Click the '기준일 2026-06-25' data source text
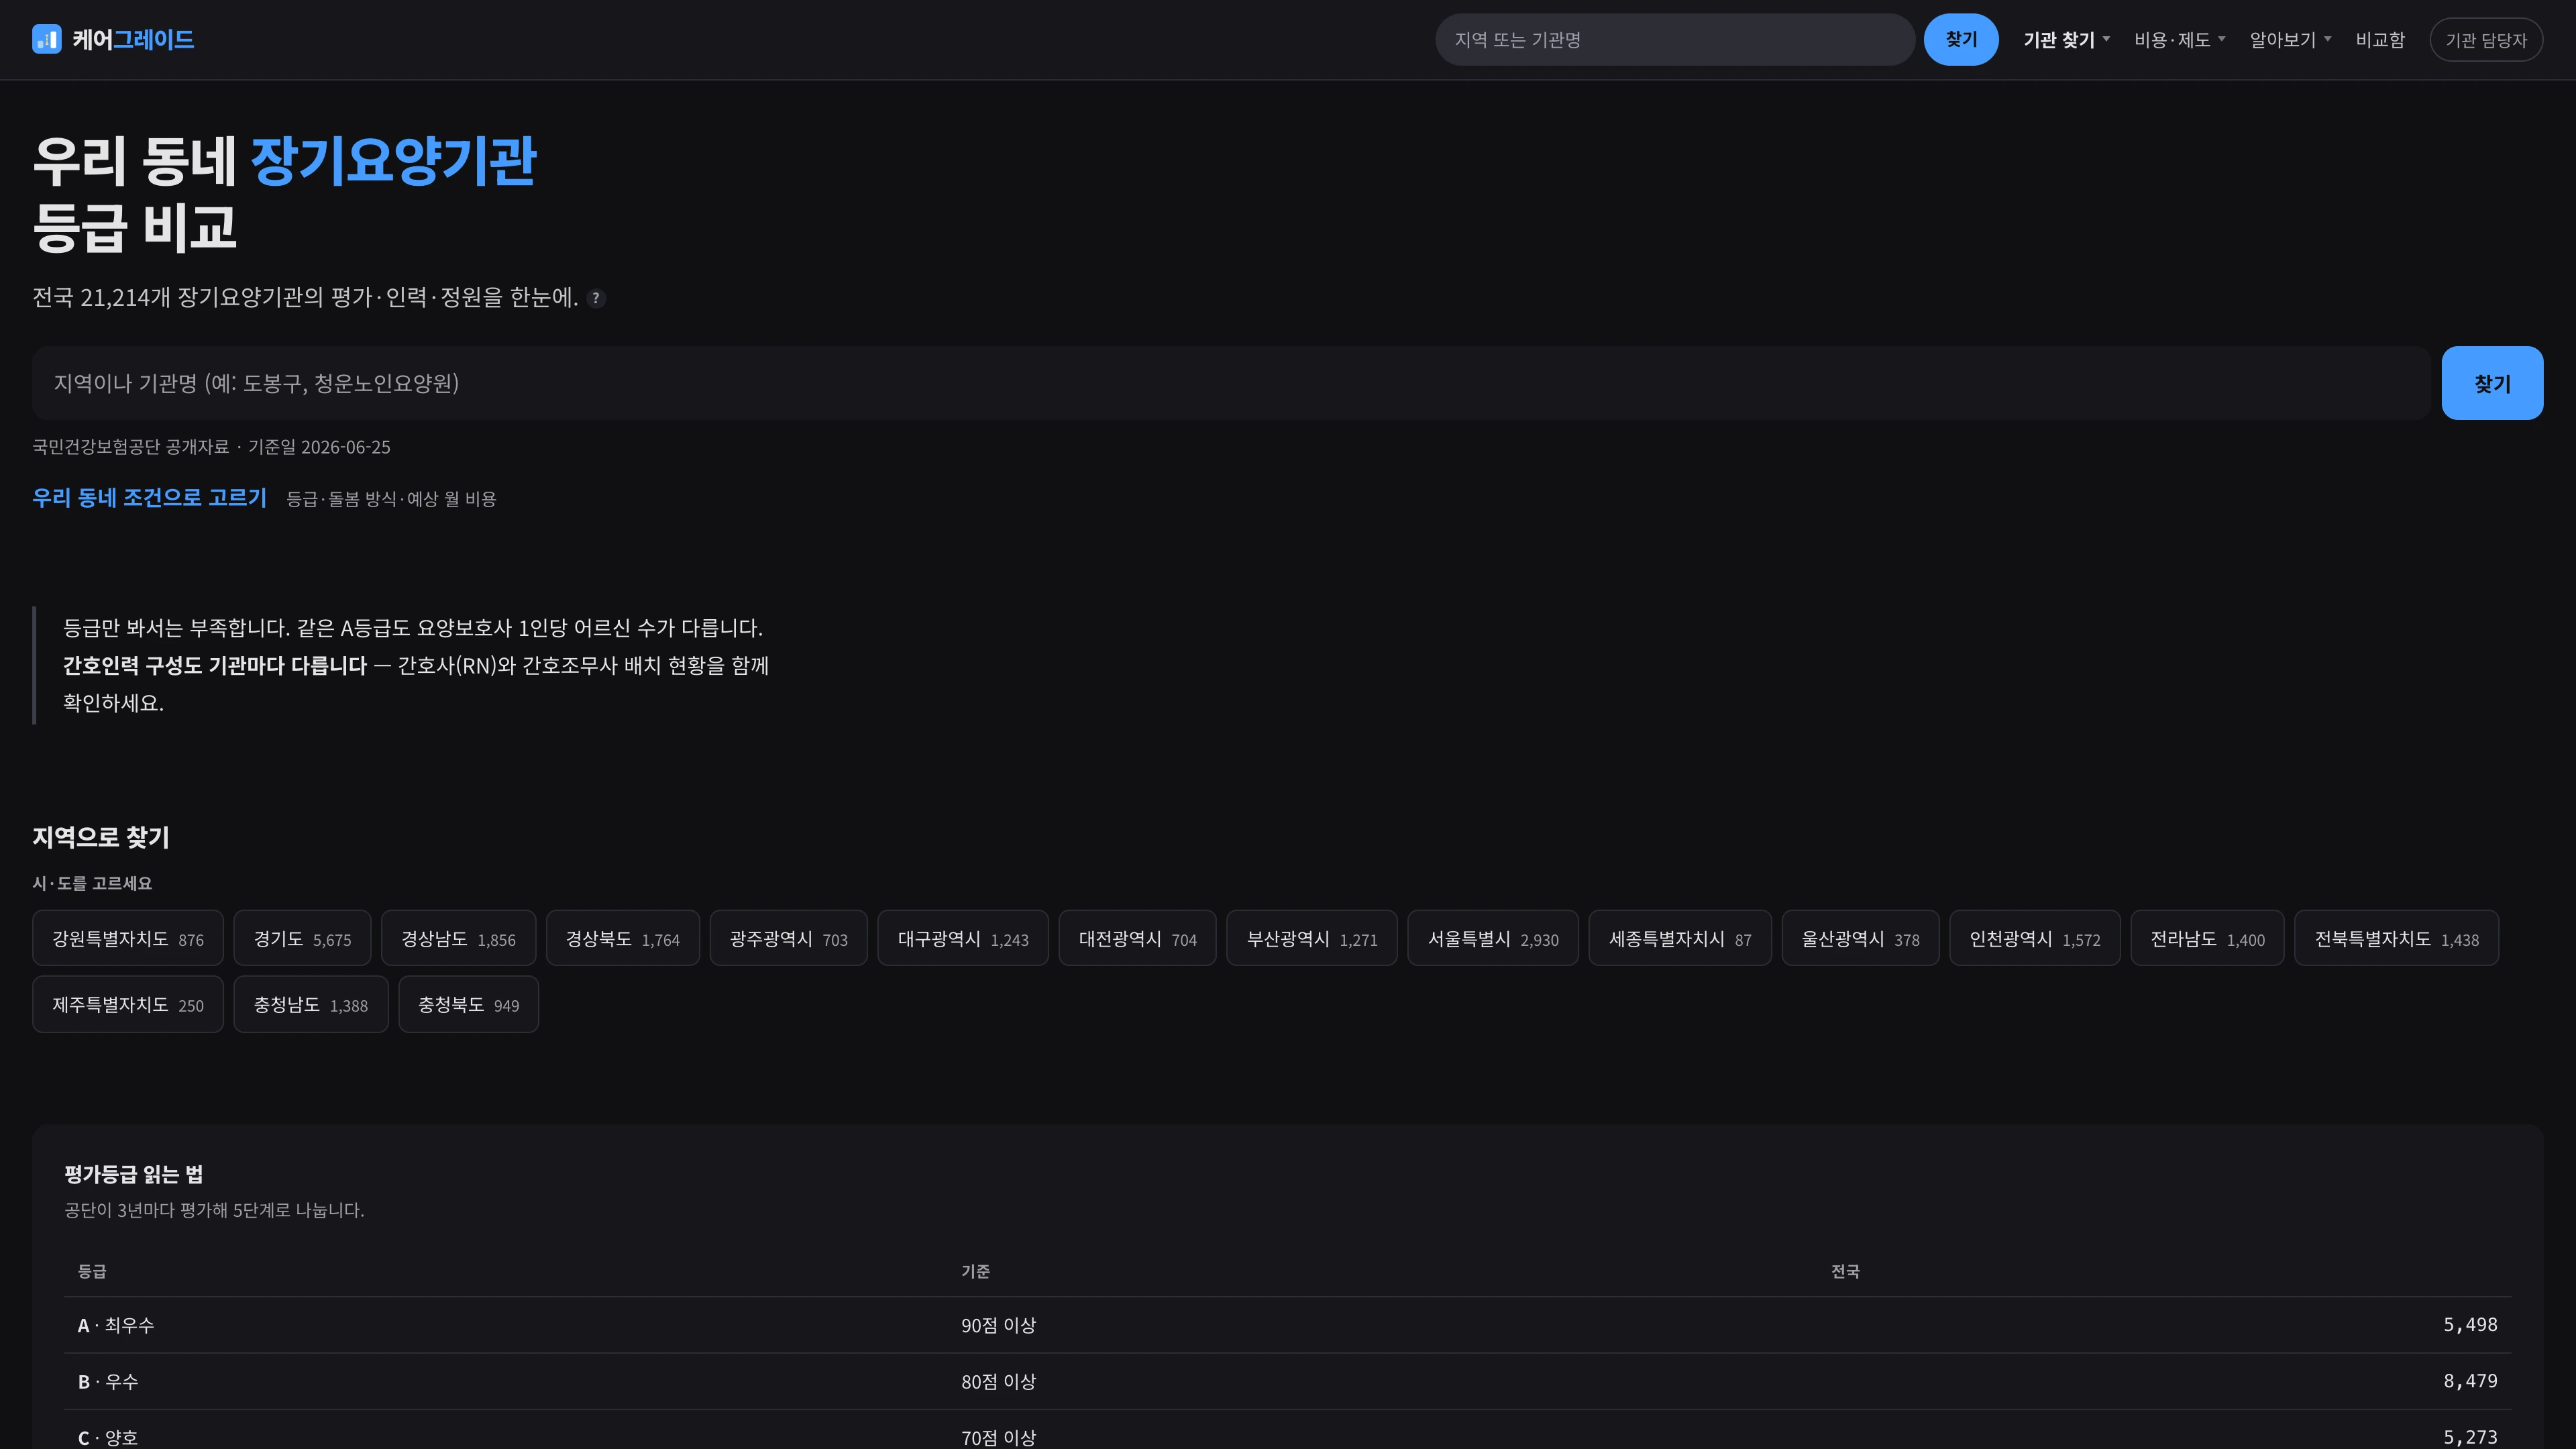 pyautogui.click(x=319, y=447)
